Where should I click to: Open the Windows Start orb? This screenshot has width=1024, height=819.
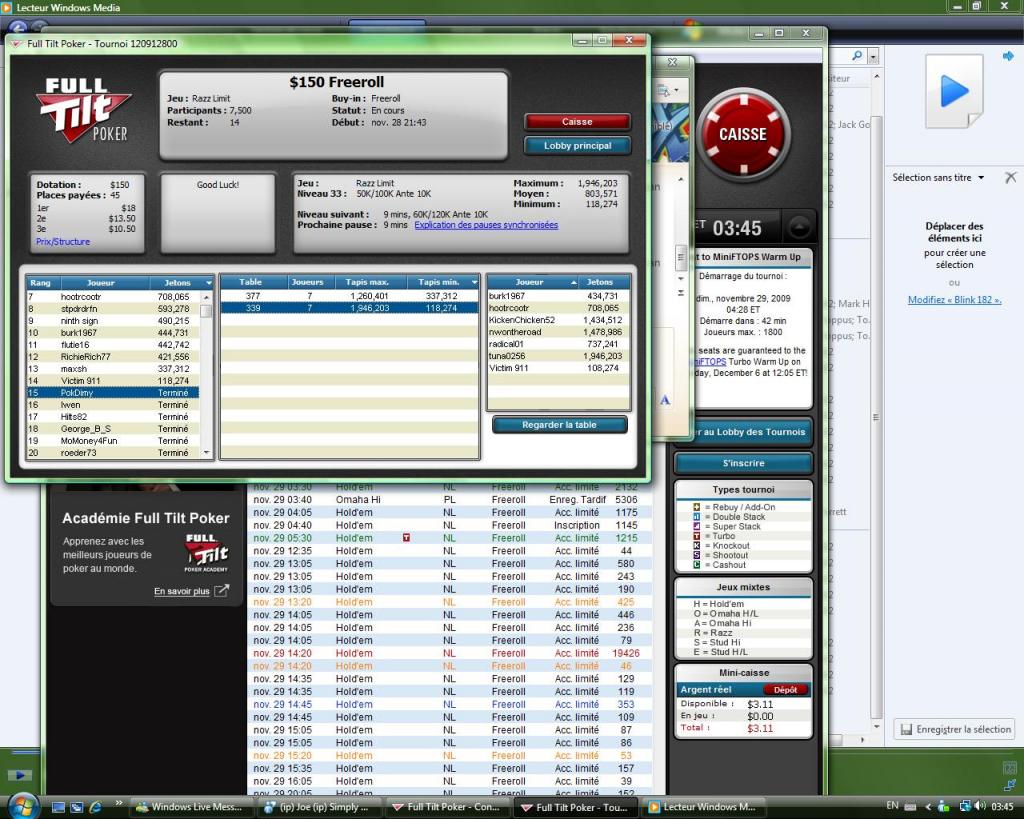coord(24,807)
